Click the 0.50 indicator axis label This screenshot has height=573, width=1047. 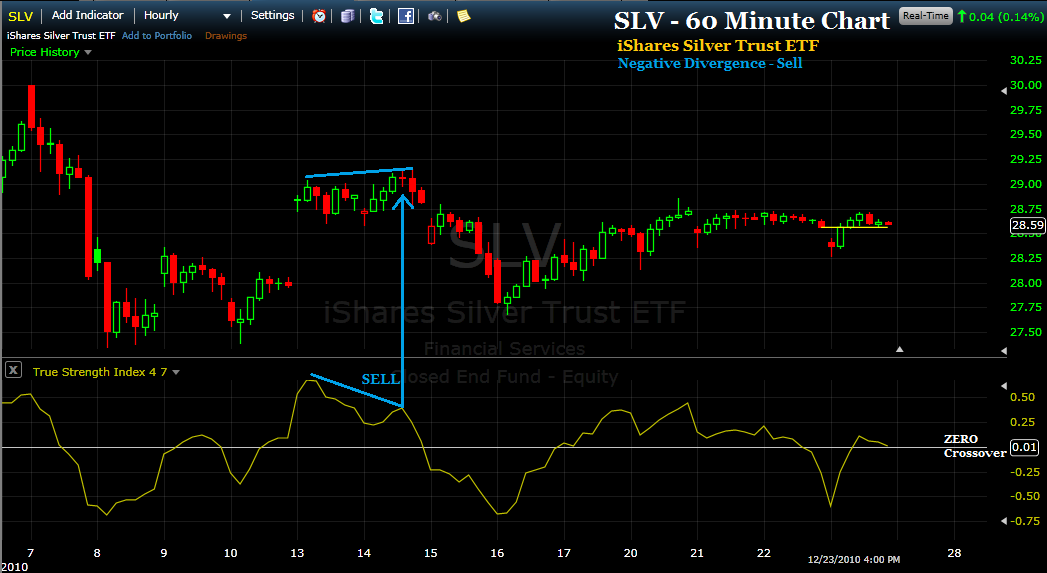[1022, 397]
